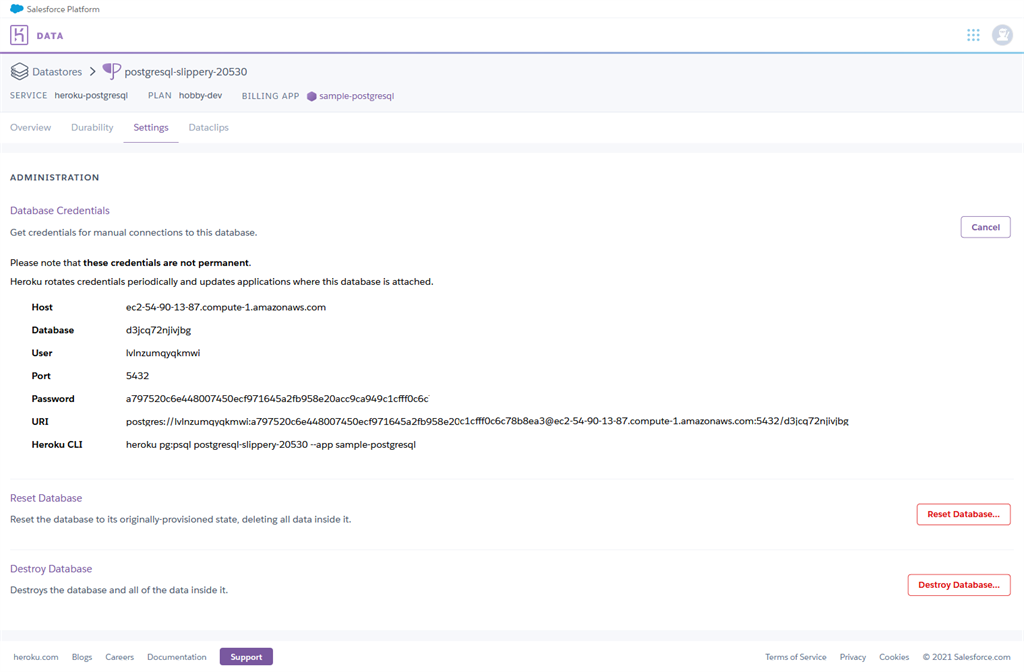Select the Settings tab
This screenshot has width=1024, height=672.
tap(151, 127)
